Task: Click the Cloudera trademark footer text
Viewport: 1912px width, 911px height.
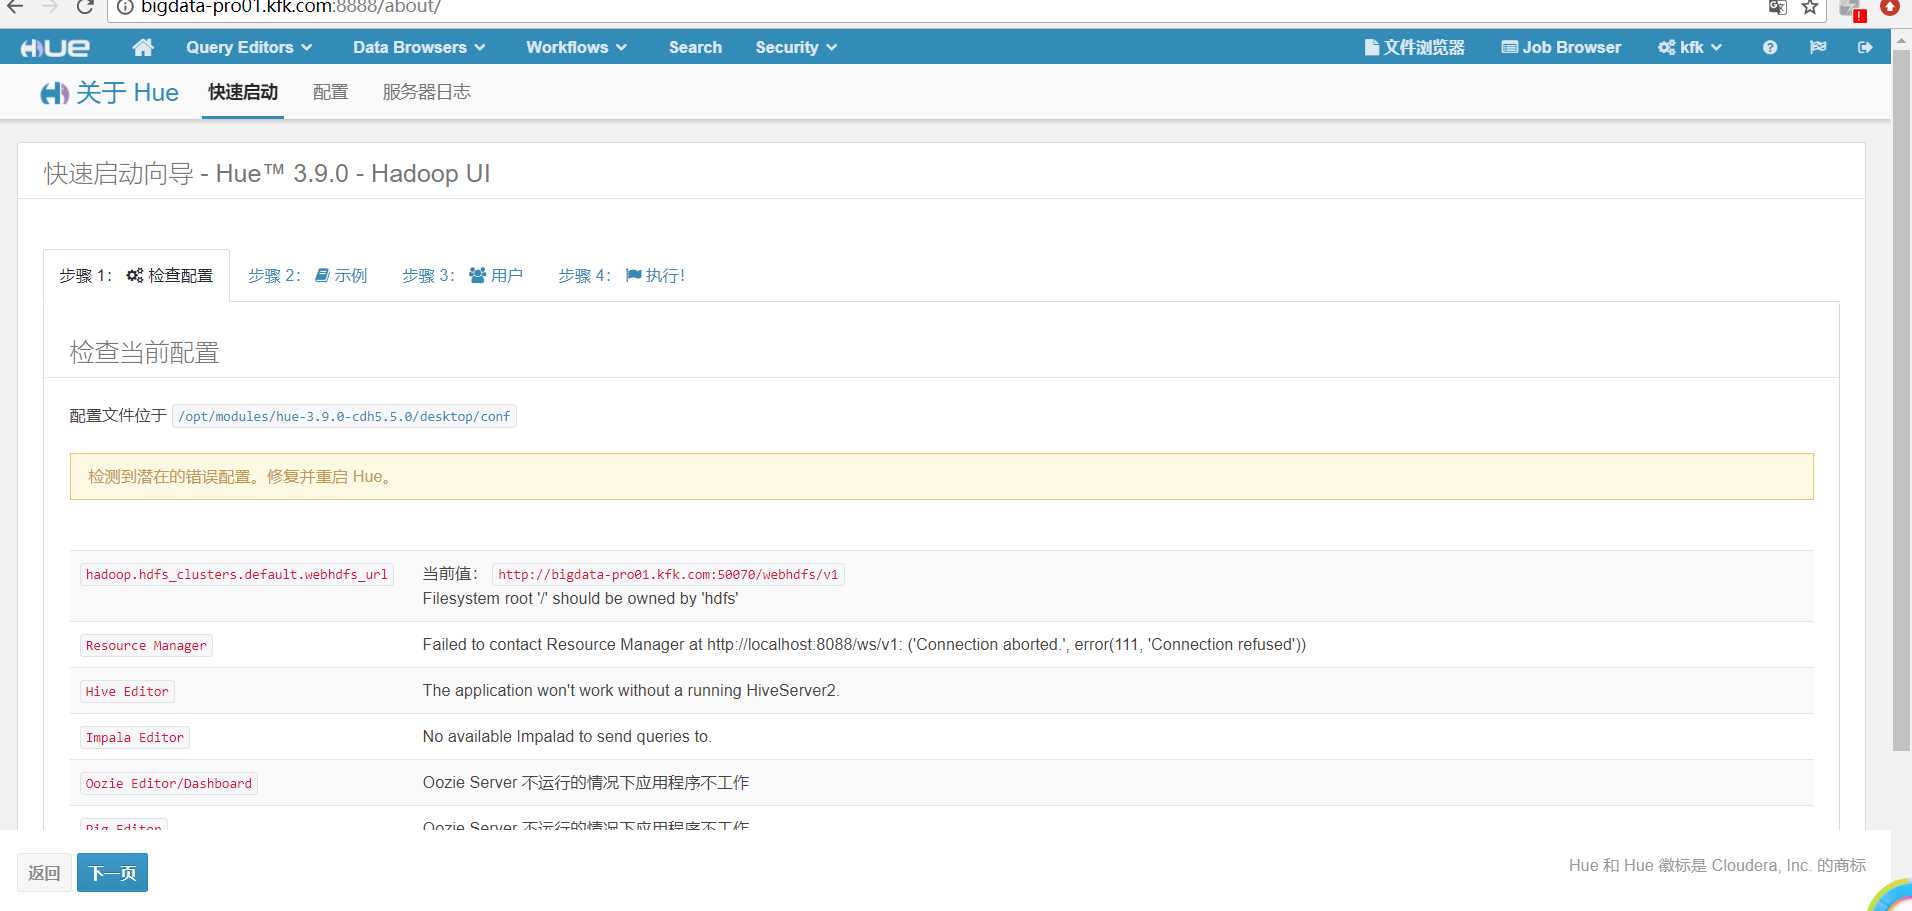Action: 1717,866
